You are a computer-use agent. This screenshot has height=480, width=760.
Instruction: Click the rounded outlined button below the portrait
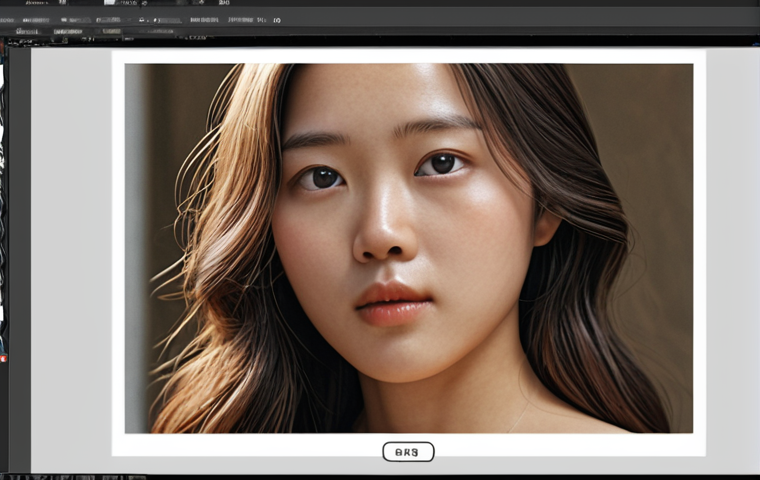408,452
